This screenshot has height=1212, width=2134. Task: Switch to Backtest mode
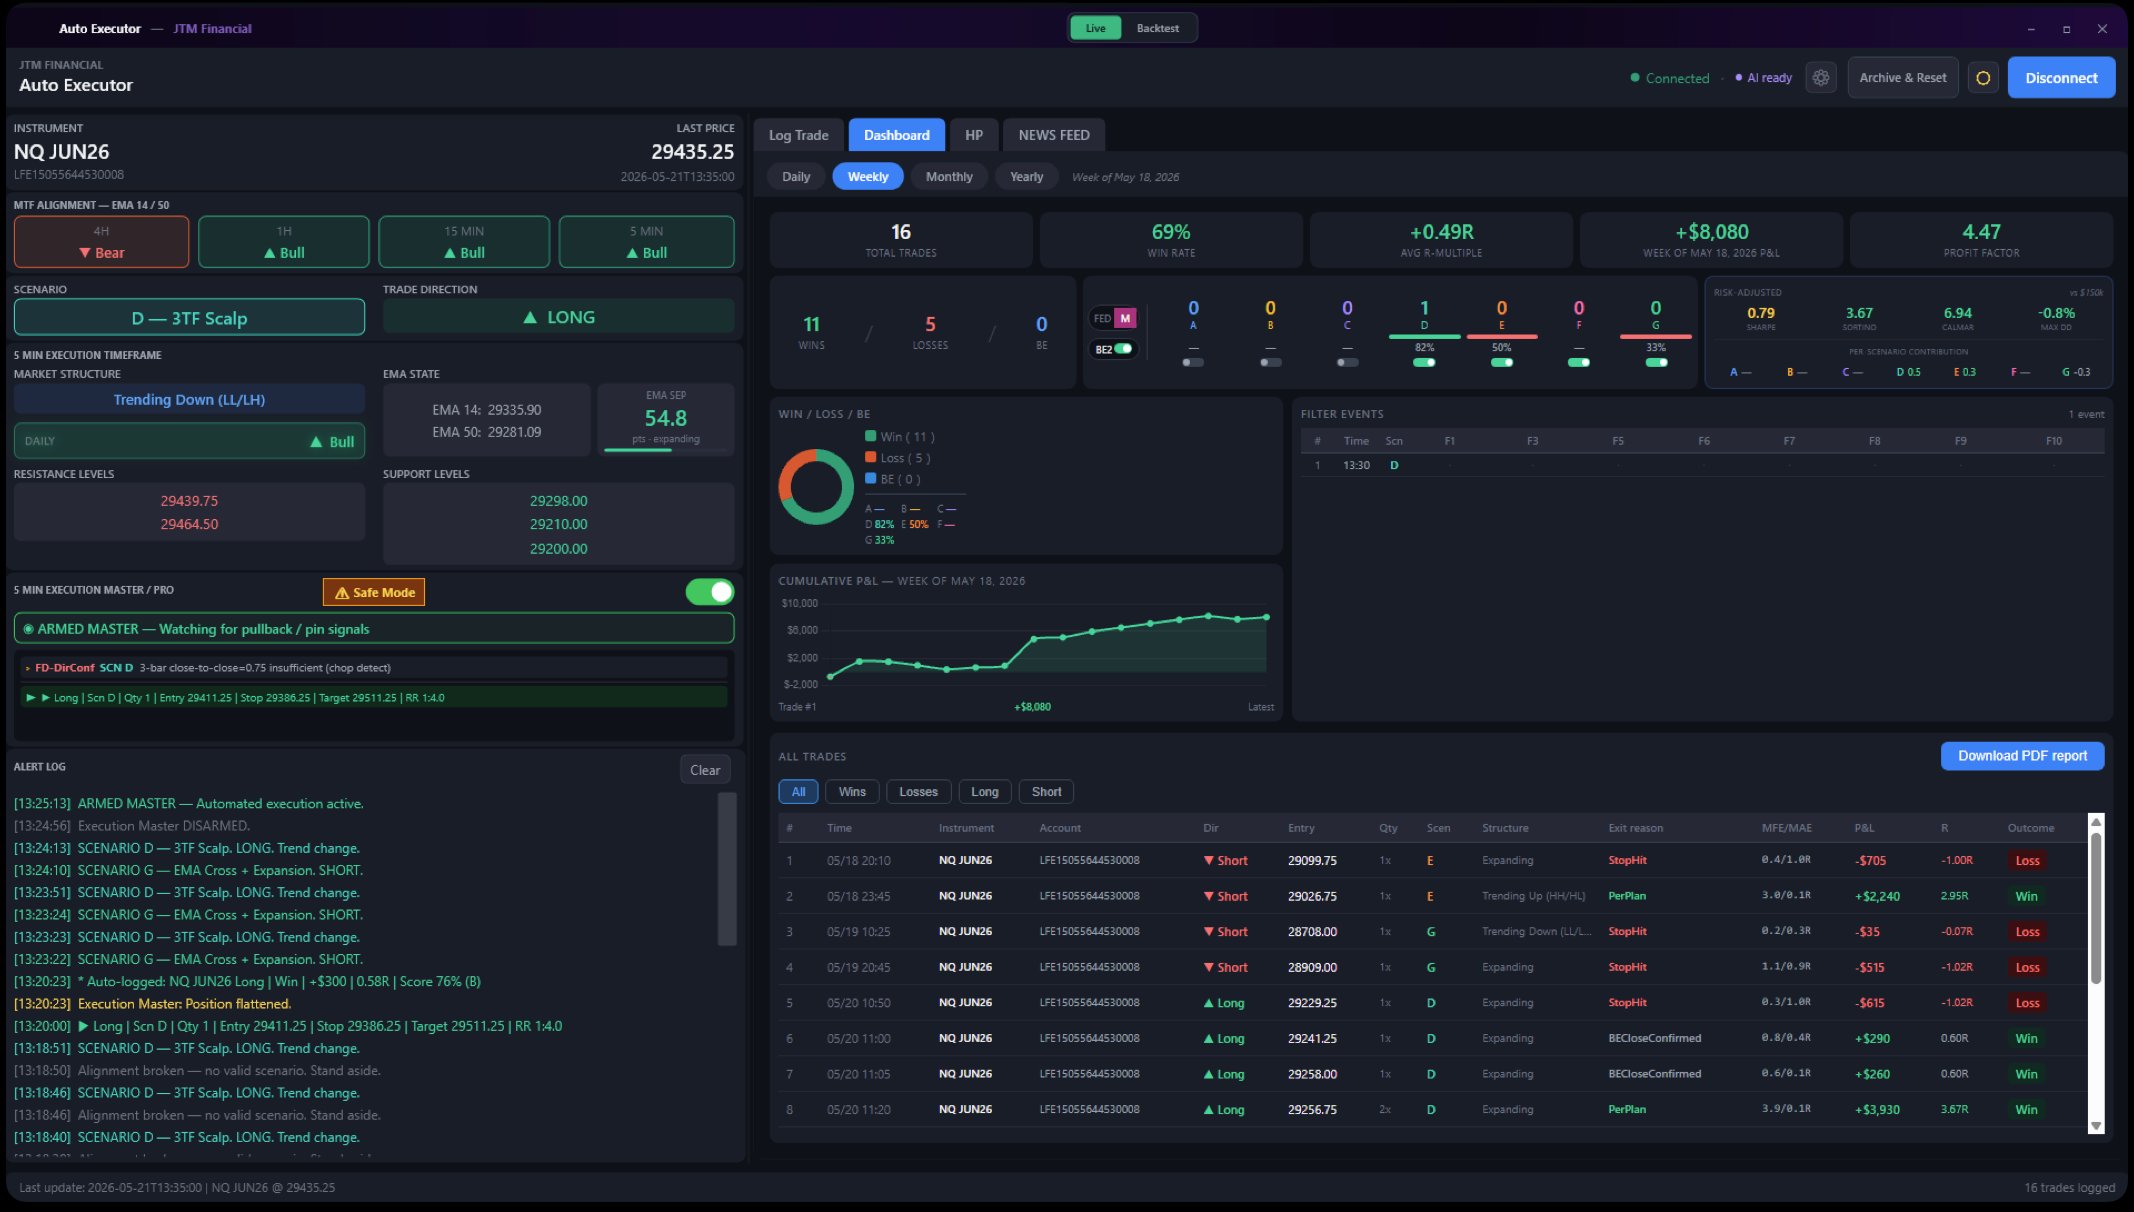(1157, 28)
